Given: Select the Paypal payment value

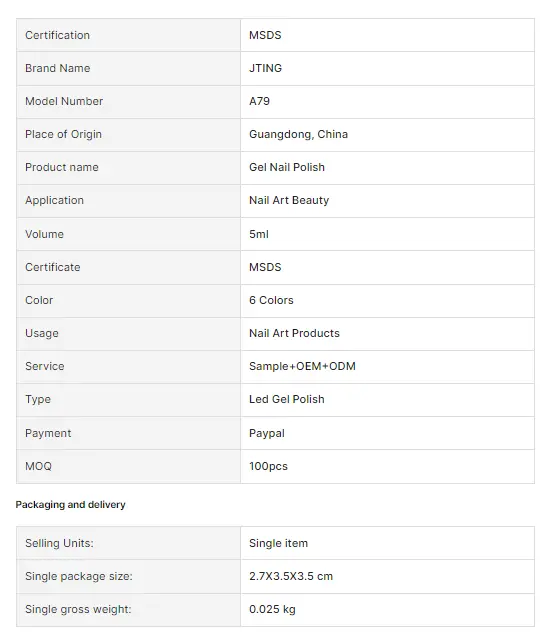Looking at the screenshot, I should 266,433.
